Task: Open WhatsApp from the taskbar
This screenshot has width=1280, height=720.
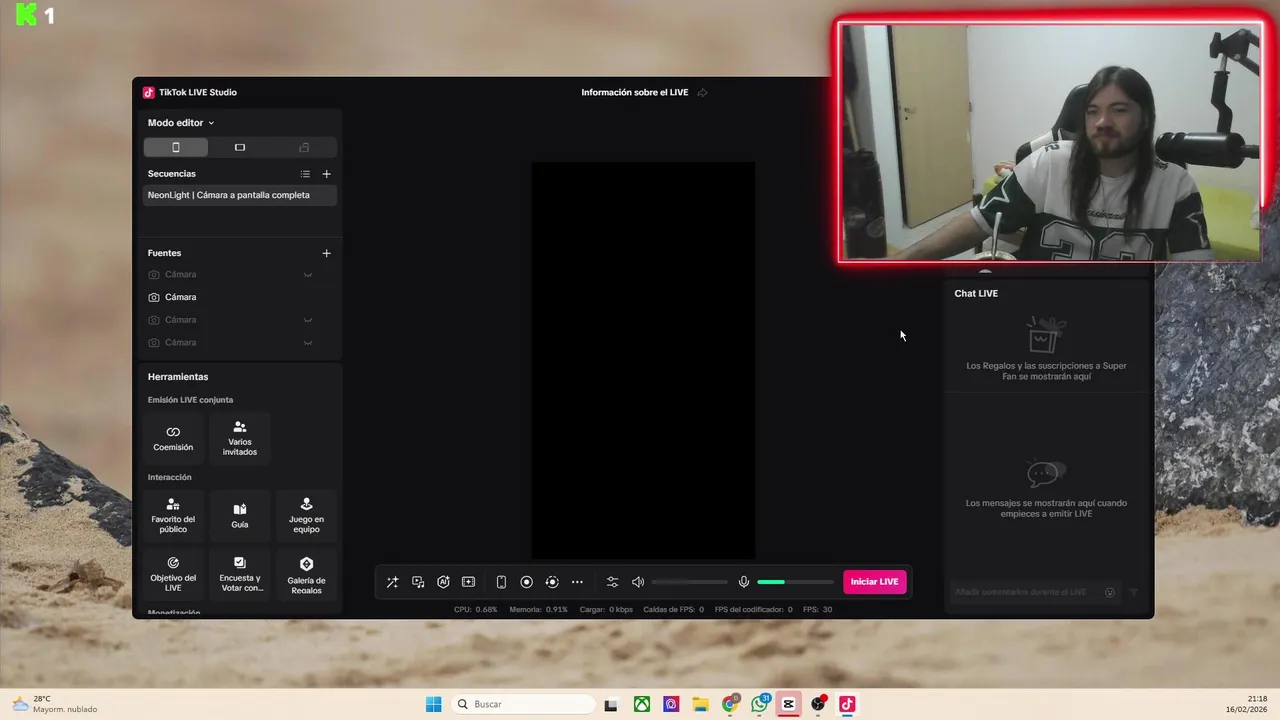Action: (x=760, y=704)
